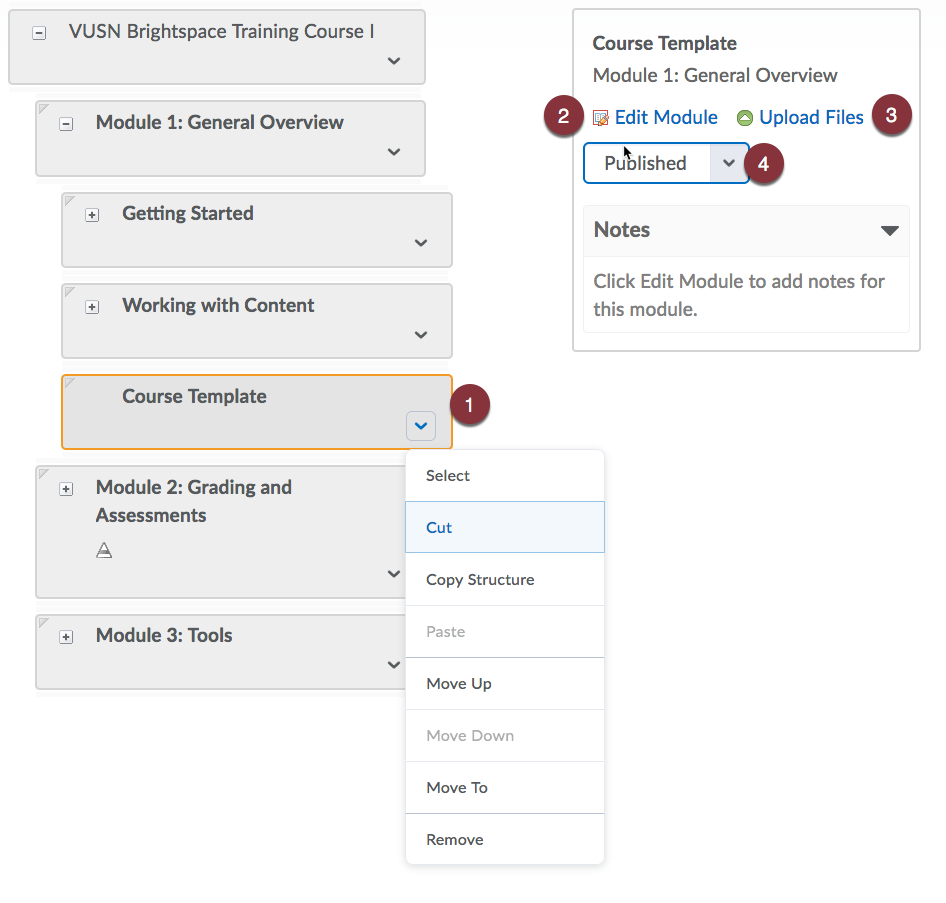This screenshot has height=903, width=946.
Task: Click the Upload Files link
Action: 811,117
